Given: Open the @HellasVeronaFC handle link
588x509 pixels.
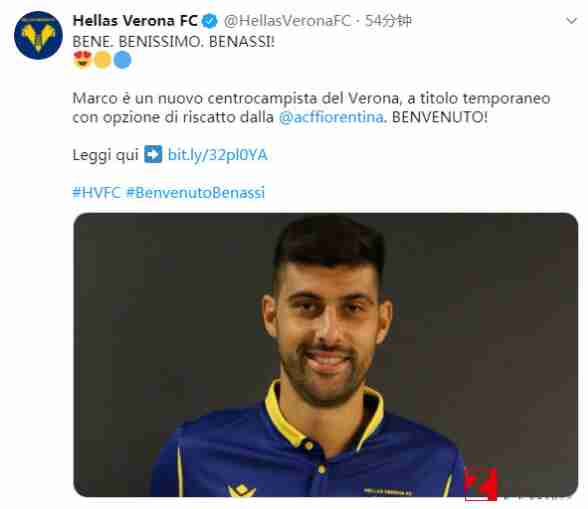Looking at the screenshot, I should [x=287, y=21].
